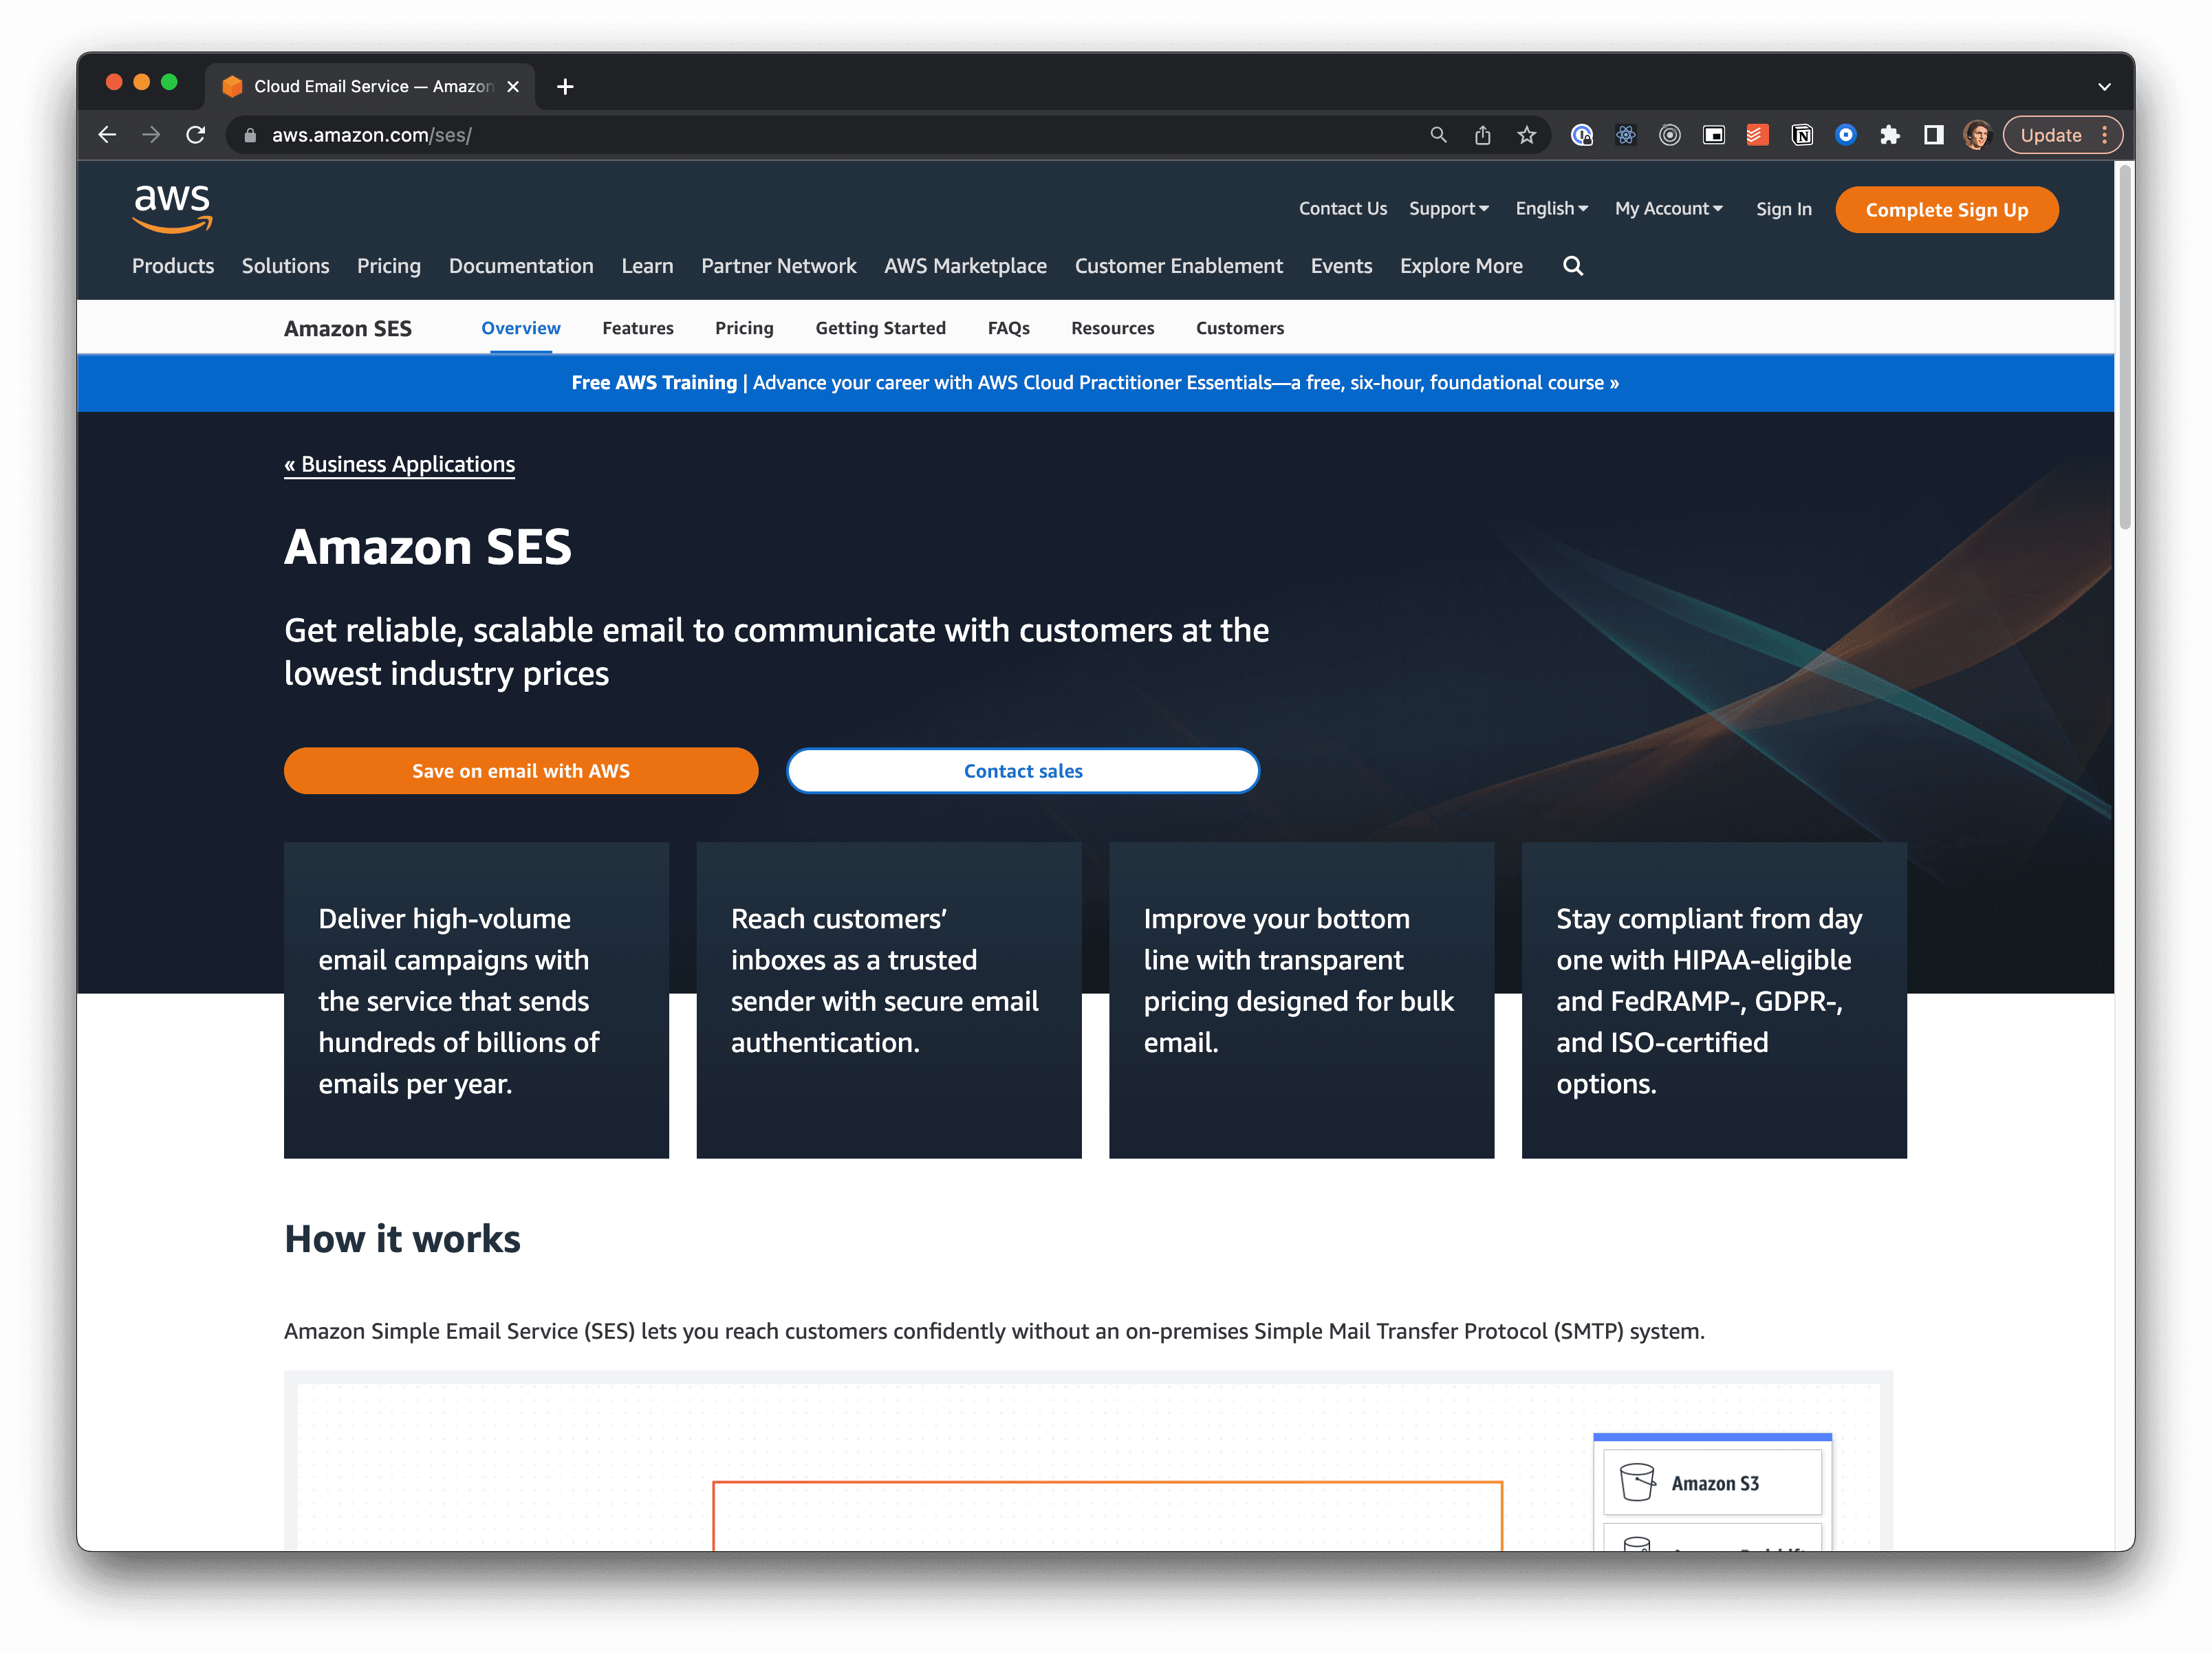Open the Partner Network menu
2212x1653 pixels.
[x=778, y=266]
